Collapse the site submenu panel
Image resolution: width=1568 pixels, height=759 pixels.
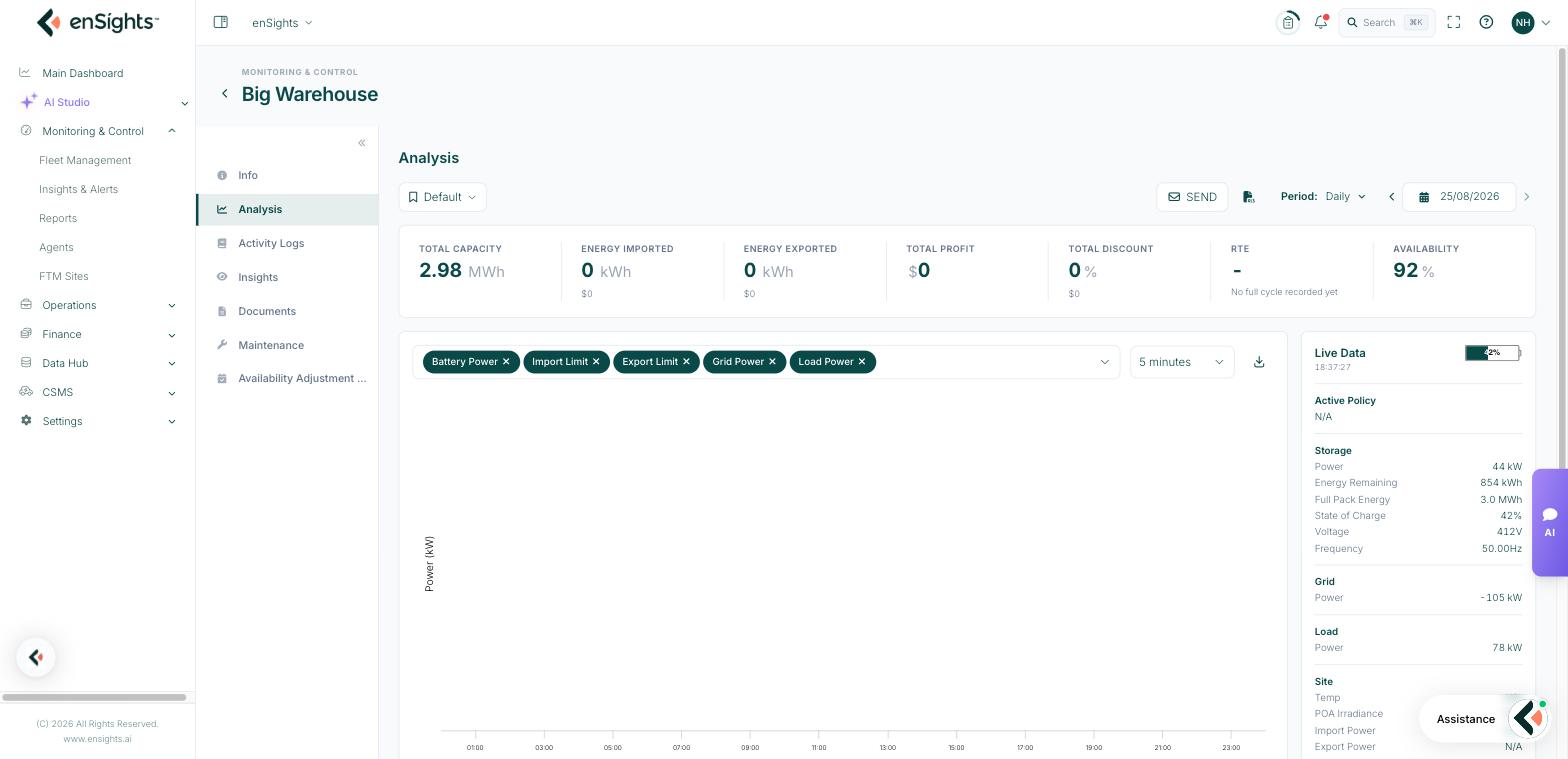(362, 143)
